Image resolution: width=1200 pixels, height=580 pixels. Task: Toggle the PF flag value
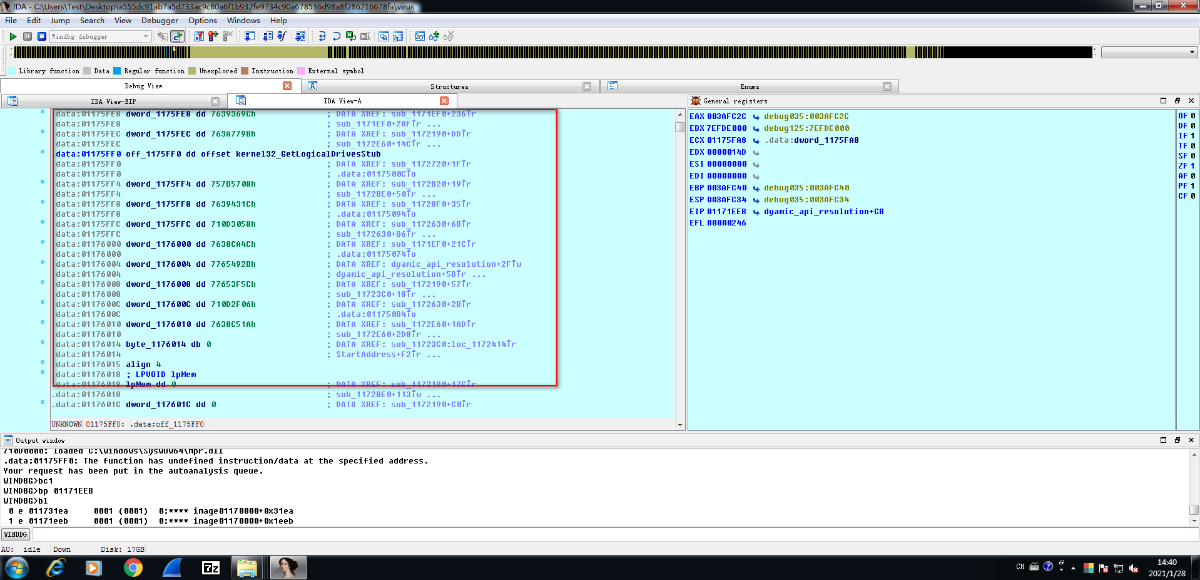pos(1194,184)
